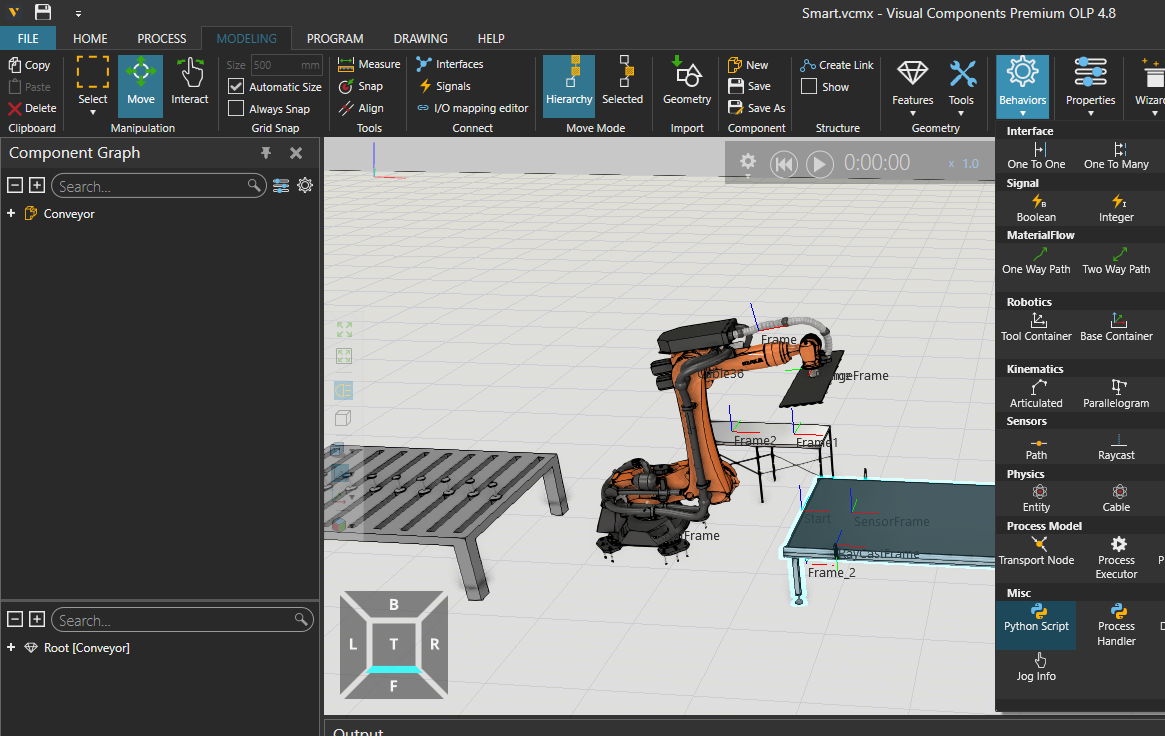Add a One To One interface
This screenshot has height=736, width=1165.
point(1036,156)
